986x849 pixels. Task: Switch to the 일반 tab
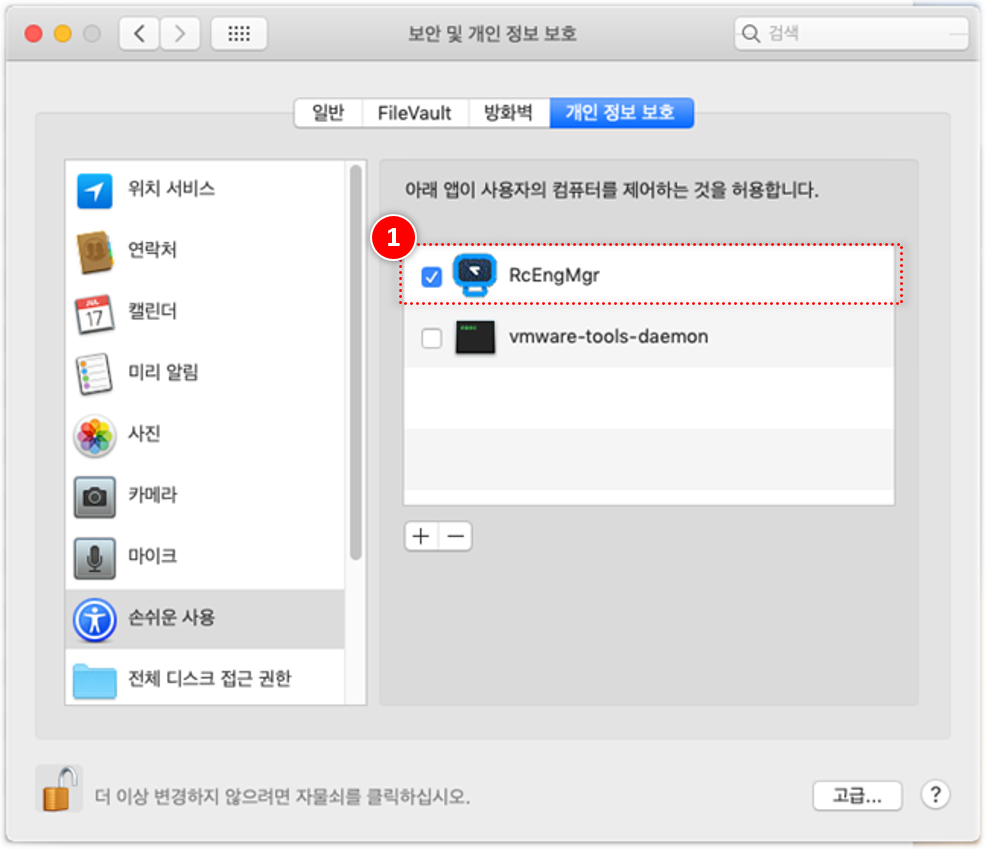328,113
